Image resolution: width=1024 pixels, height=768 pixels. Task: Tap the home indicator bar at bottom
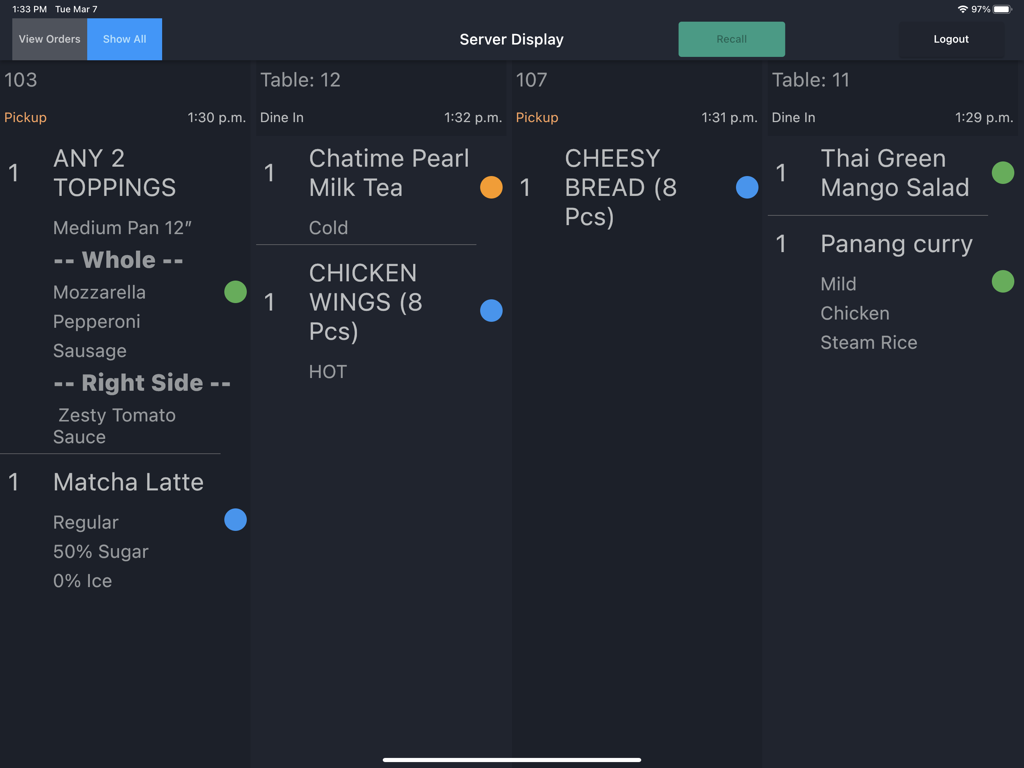pos(511,758)
